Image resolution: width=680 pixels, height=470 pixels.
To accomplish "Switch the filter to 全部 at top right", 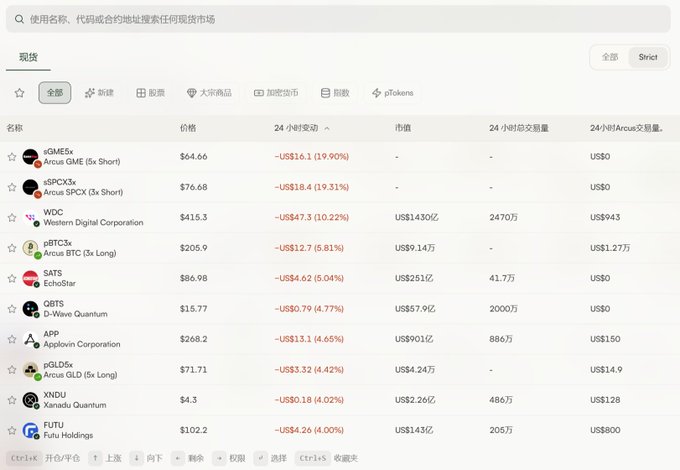I will (610, 57).
